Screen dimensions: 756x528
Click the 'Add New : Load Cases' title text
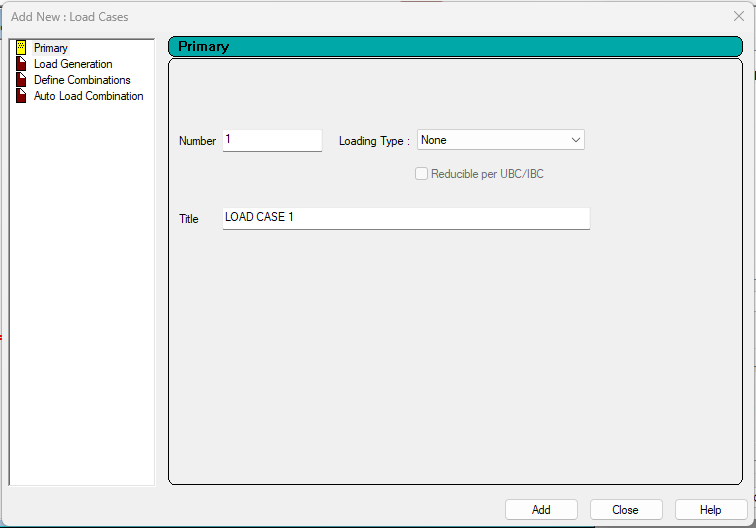[x=69, y=17]
